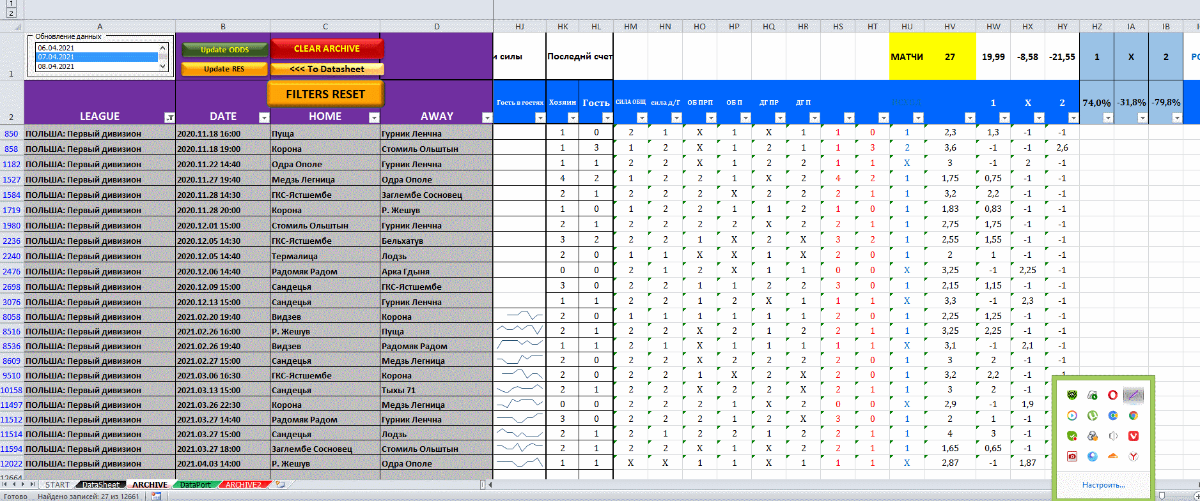Open uTorrent from the system tray popup
This screenshot has width=1200, height=501.
coord(1092,416)
